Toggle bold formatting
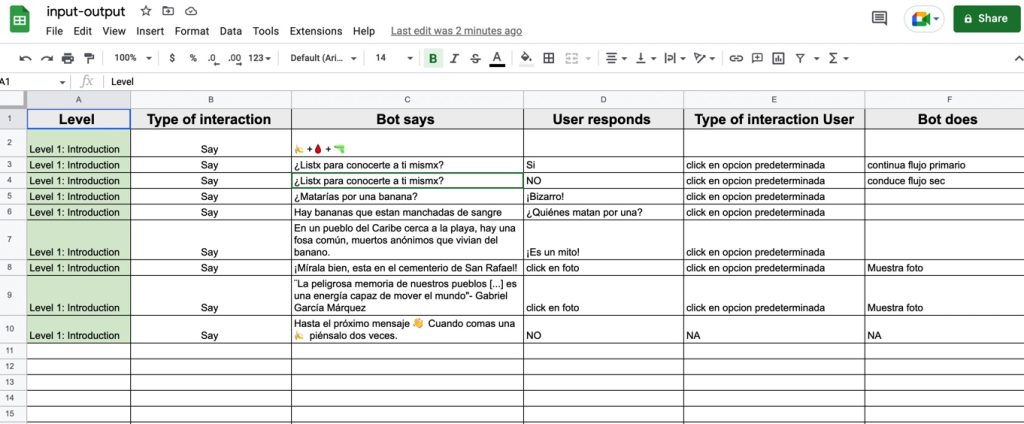The height and width of the screenshot is (424, 1024). (432, 59)
